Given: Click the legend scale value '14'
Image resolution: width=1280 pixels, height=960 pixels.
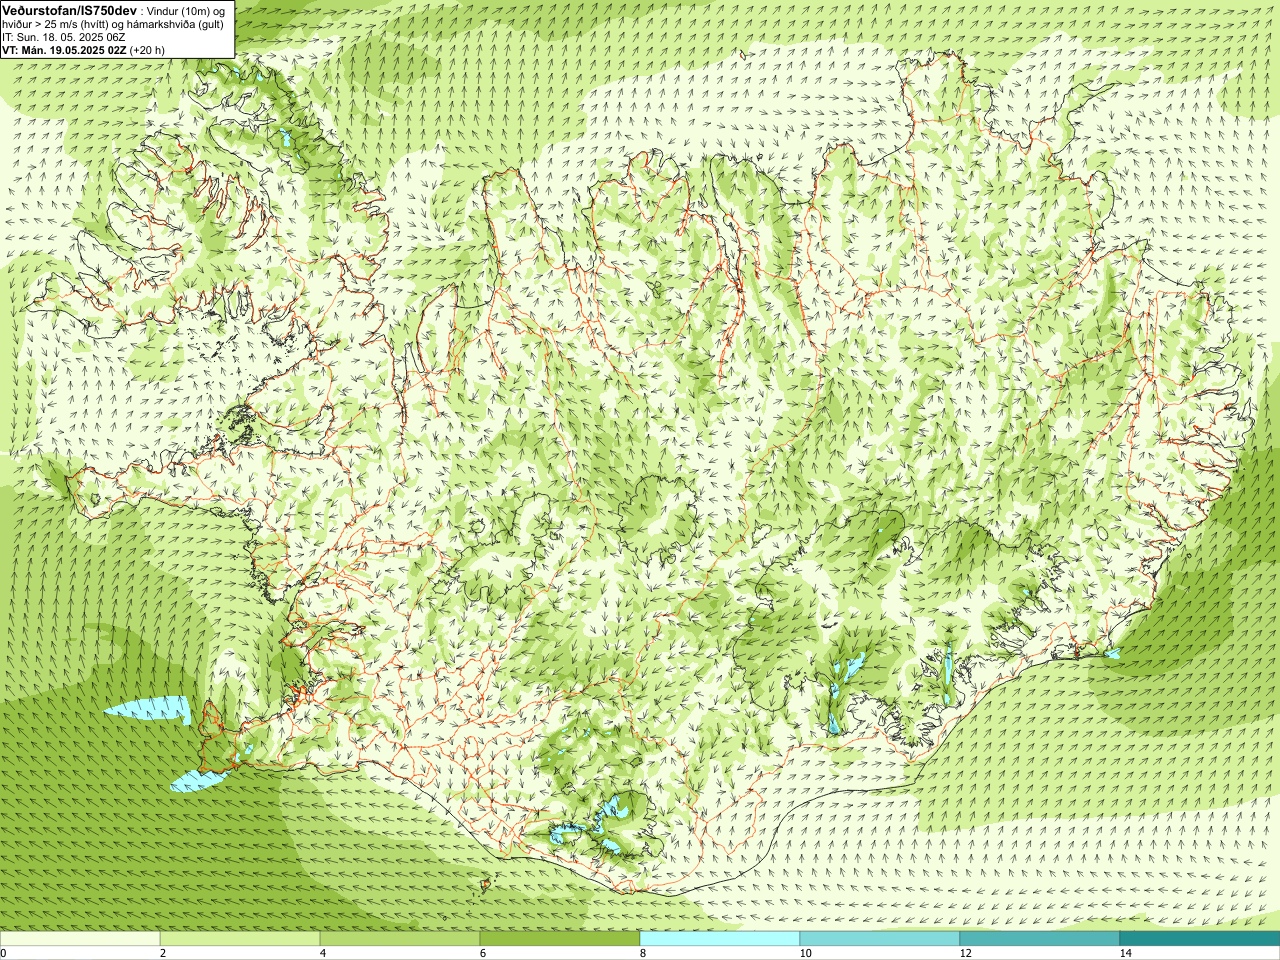Looking at the screenshot, I should pyautogui.click(x=1125, y=953).
